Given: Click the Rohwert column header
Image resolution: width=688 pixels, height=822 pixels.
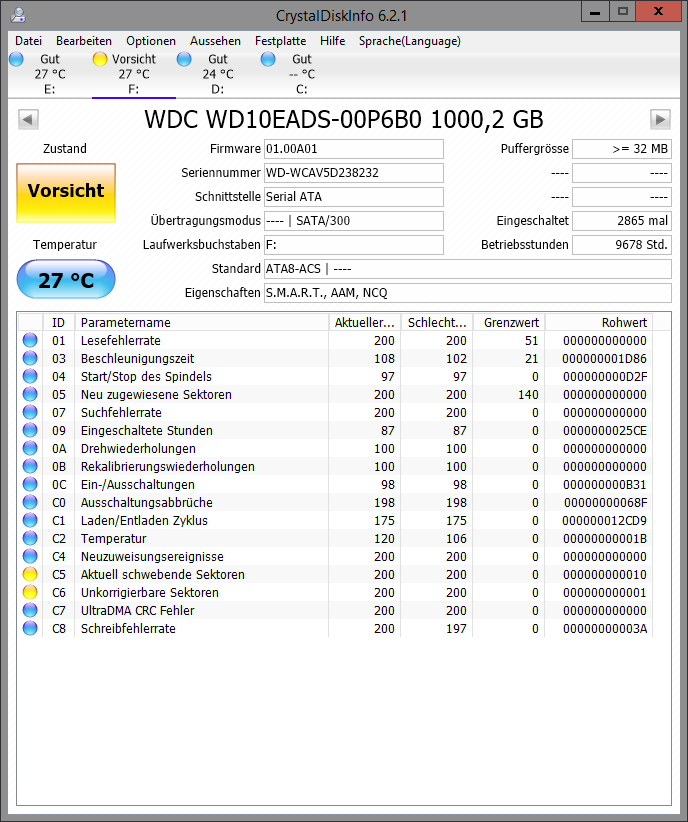Looking at the screenshot, I should tap(599, 322).
